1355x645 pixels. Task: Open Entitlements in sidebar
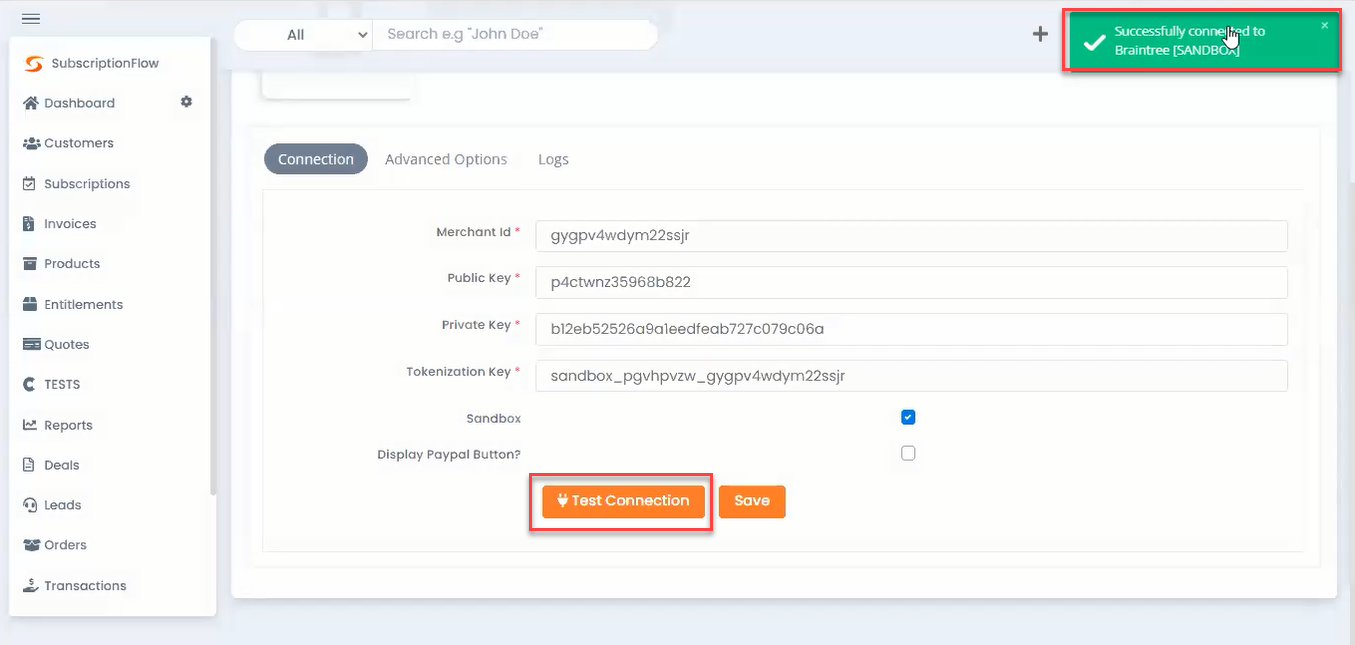(83, 304)
